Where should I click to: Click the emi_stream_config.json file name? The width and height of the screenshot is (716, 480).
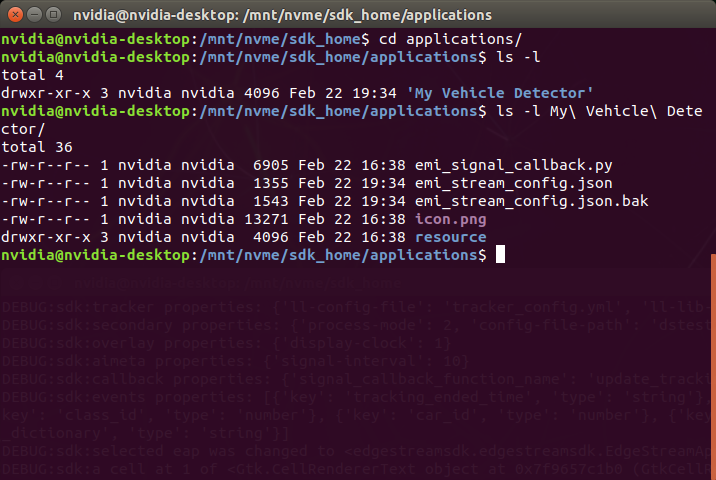514,183
